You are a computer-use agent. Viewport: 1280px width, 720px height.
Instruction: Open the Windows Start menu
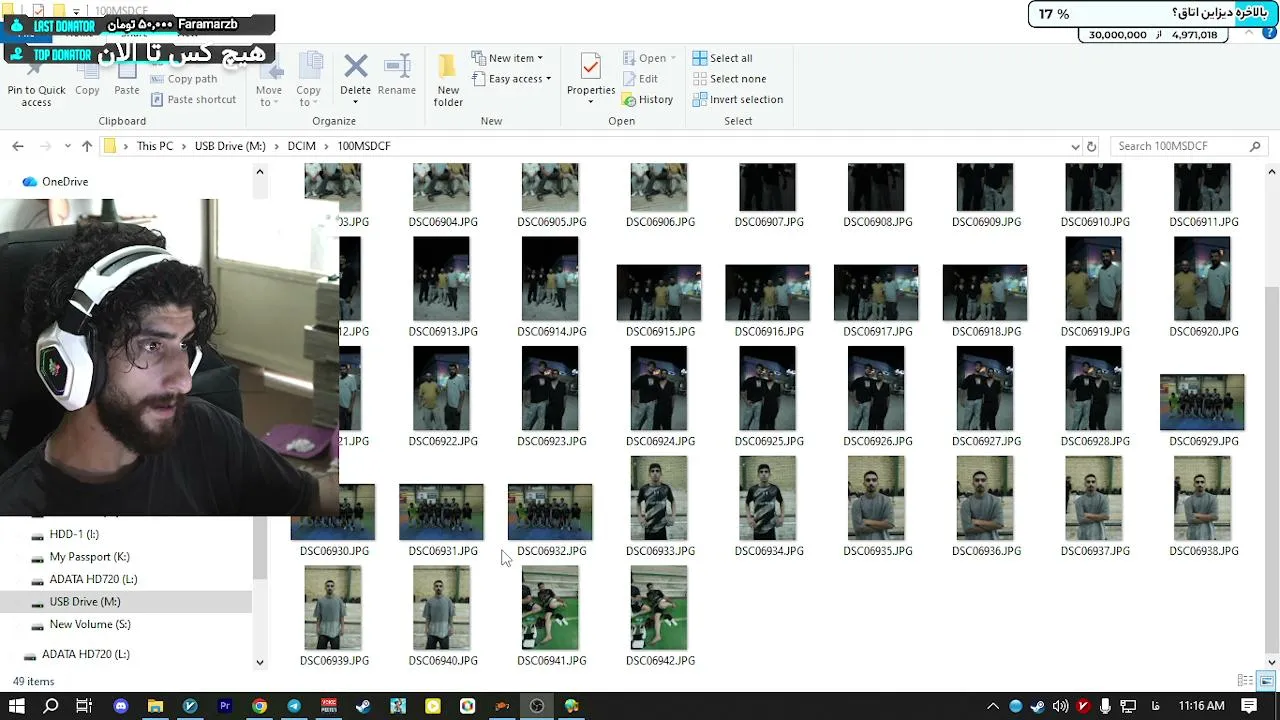tap(17, 706)
